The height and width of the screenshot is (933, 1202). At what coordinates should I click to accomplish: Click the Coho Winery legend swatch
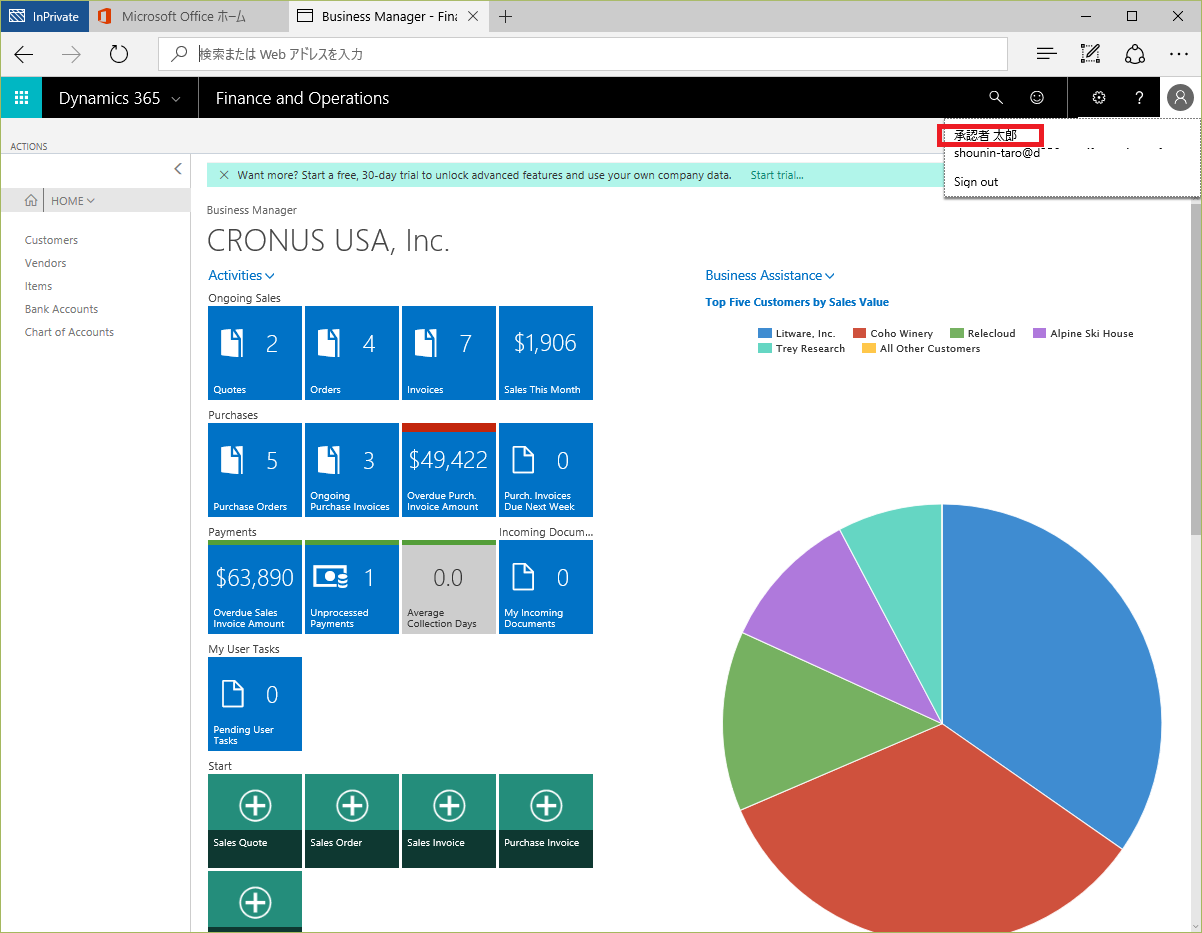click(x=859, y=334)
